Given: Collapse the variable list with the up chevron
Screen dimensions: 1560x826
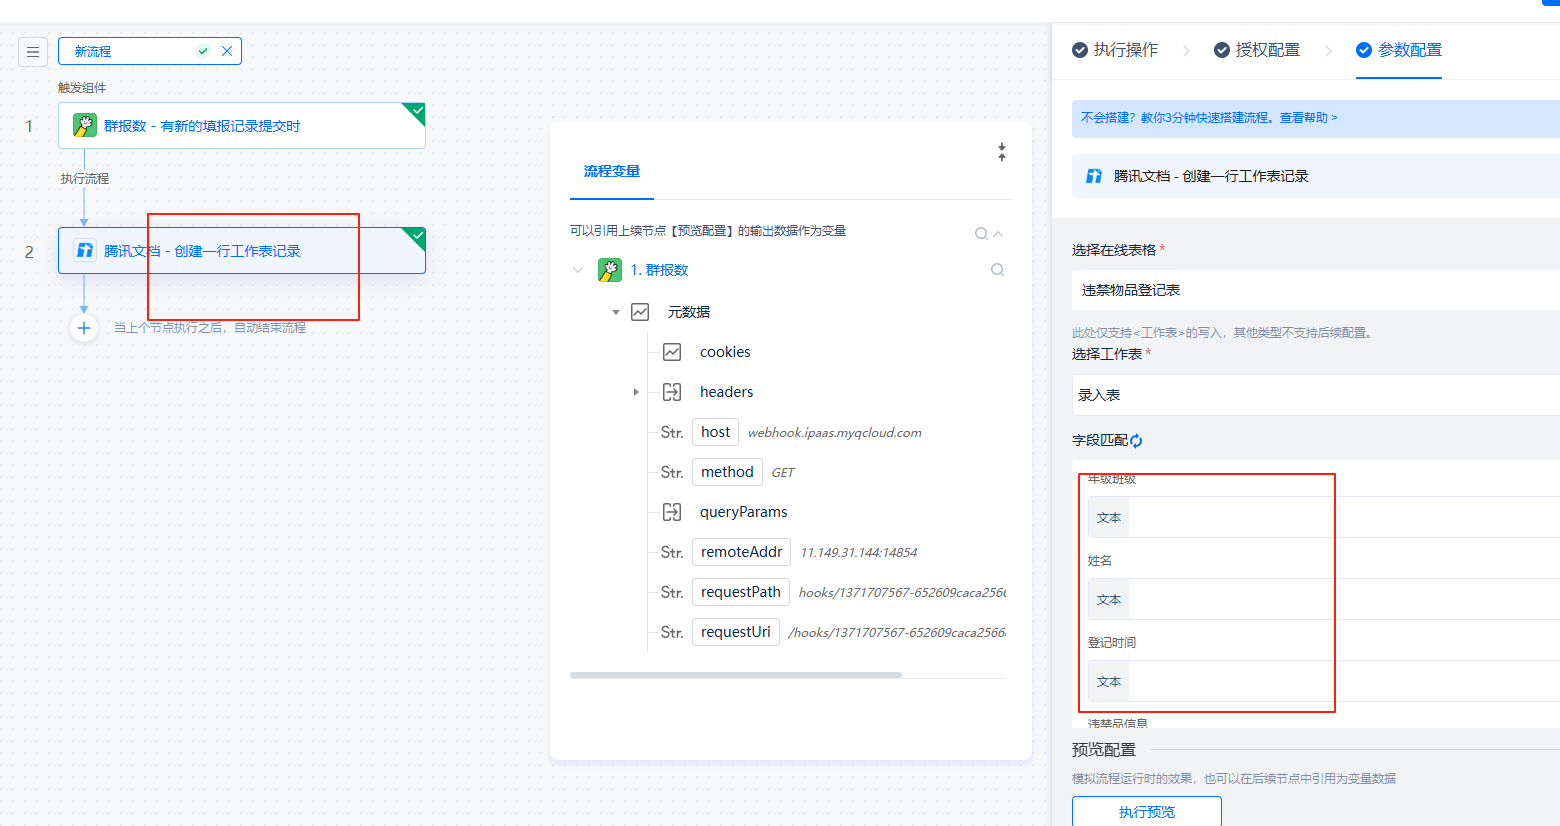Looking at the screenshot, I should [998, 234].
